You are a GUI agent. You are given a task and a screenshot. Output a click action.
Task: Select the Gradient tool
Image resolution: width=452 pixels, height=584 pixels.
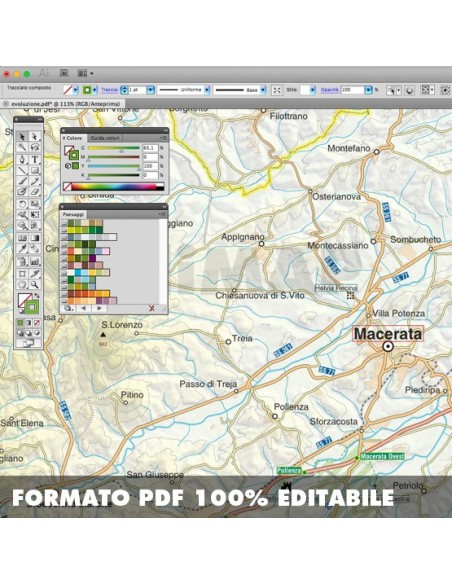pos(35,238)
